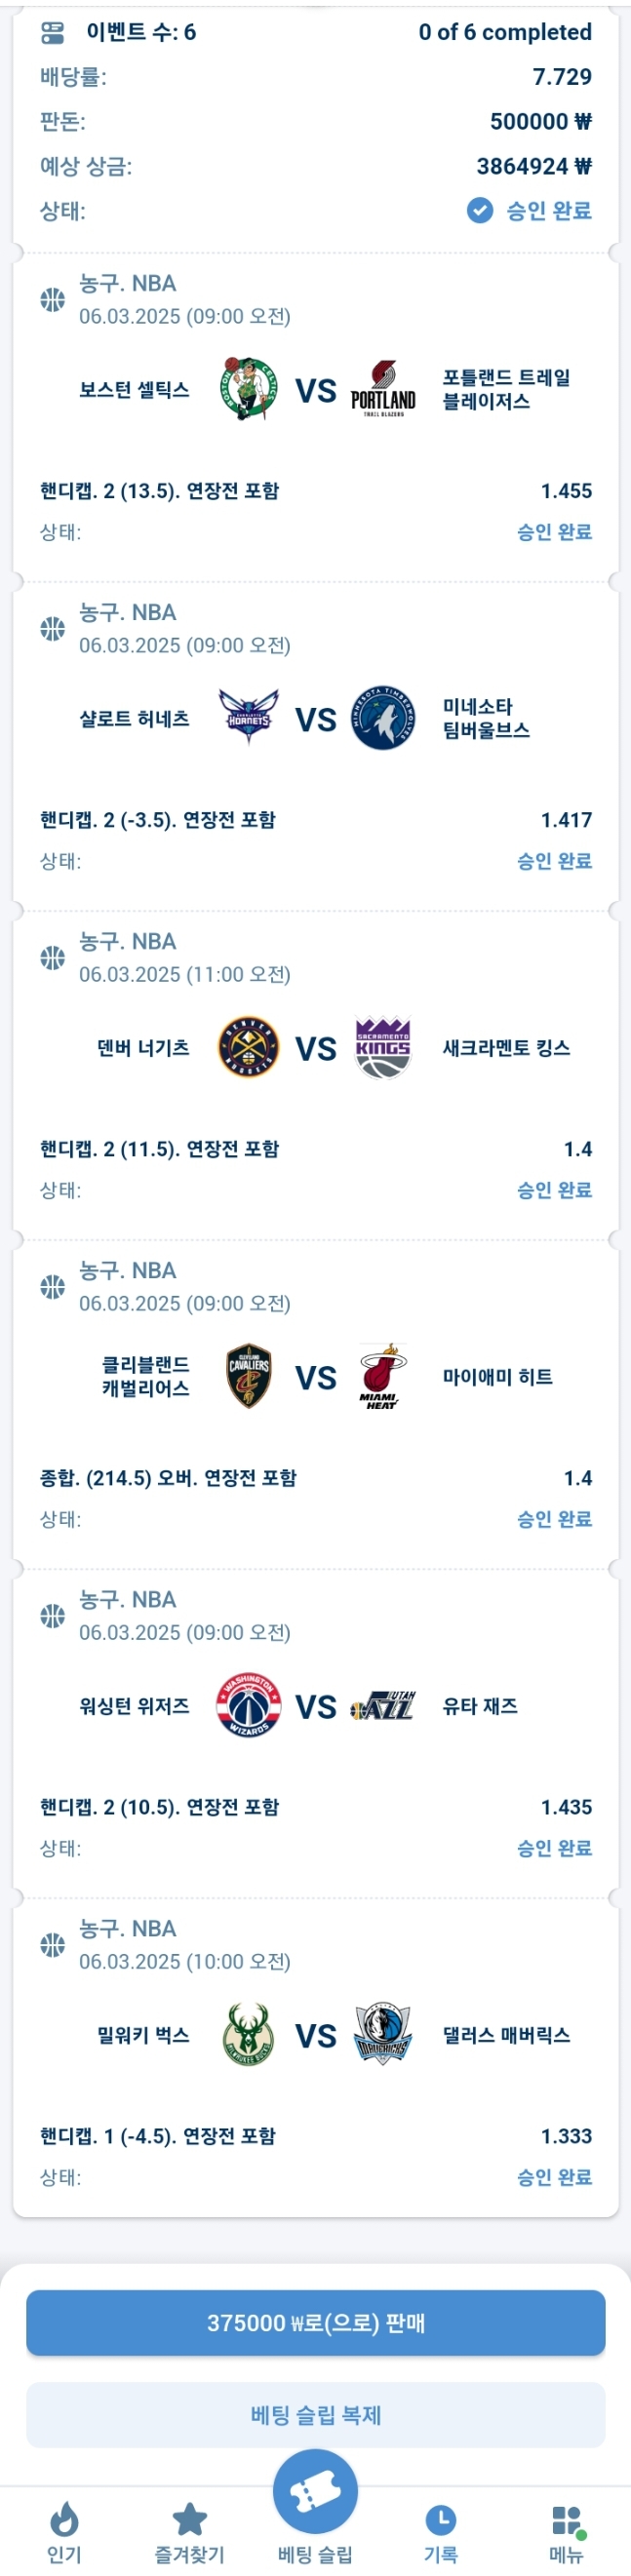Viewport: 631px width, 2576px height.
Task: Tap the Miami Heat logo
Action: 381,1376
